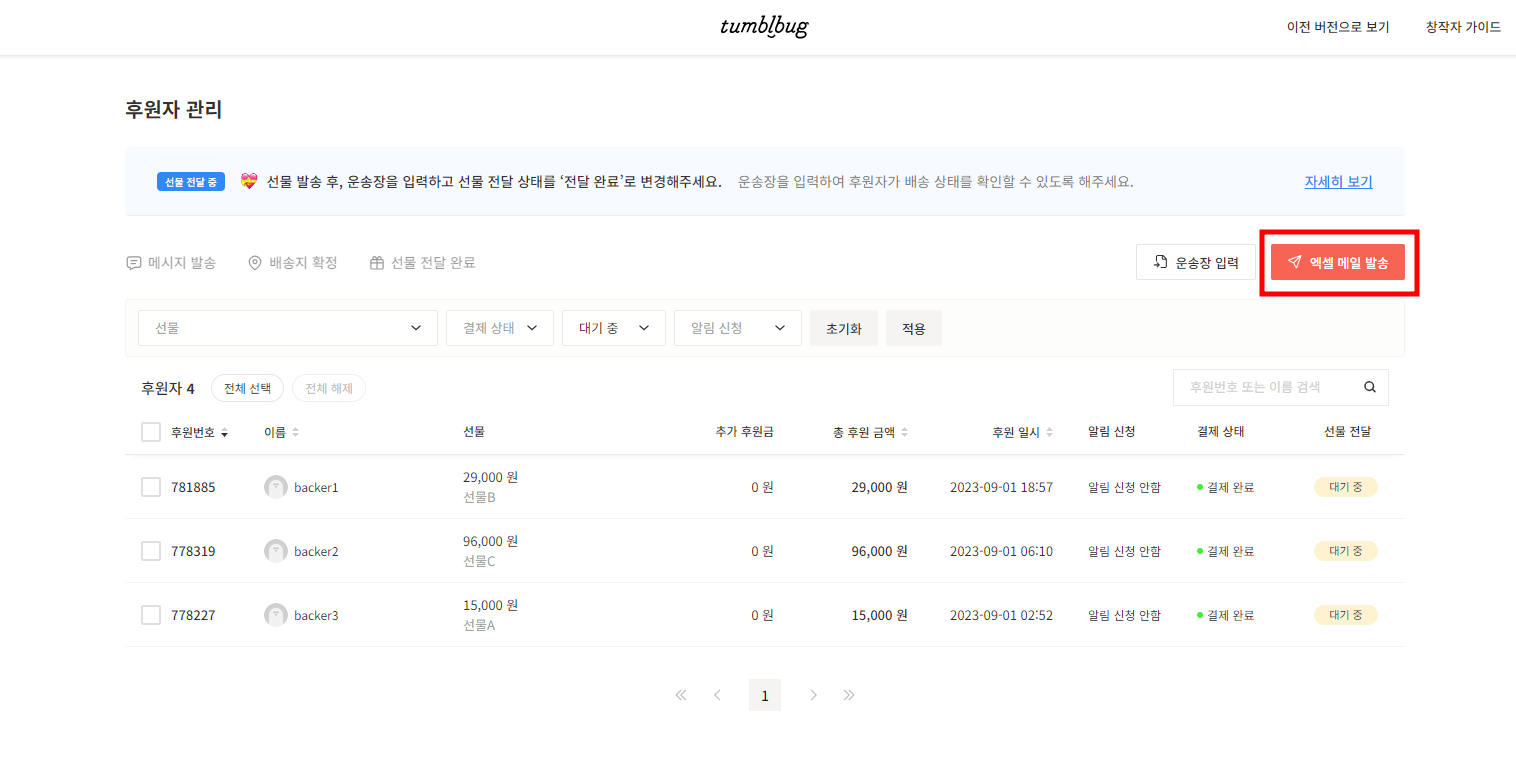Go to the first page arrow

(x=681, y=695)
